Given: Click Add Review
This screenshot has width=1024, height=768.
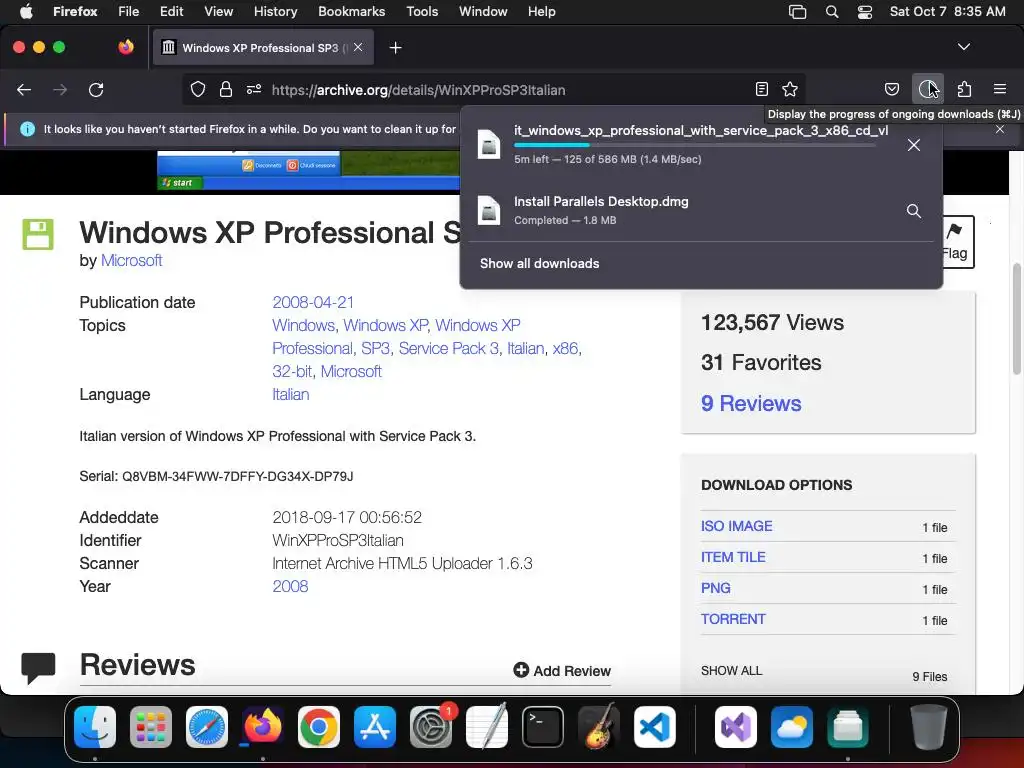Looking at the screenshot, I should (562, 671).
